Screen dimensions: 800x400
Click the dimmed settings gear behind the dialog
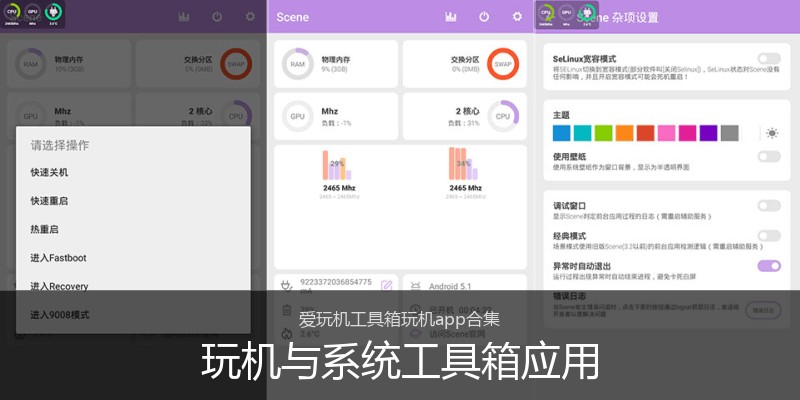click(x=250, y=17)
